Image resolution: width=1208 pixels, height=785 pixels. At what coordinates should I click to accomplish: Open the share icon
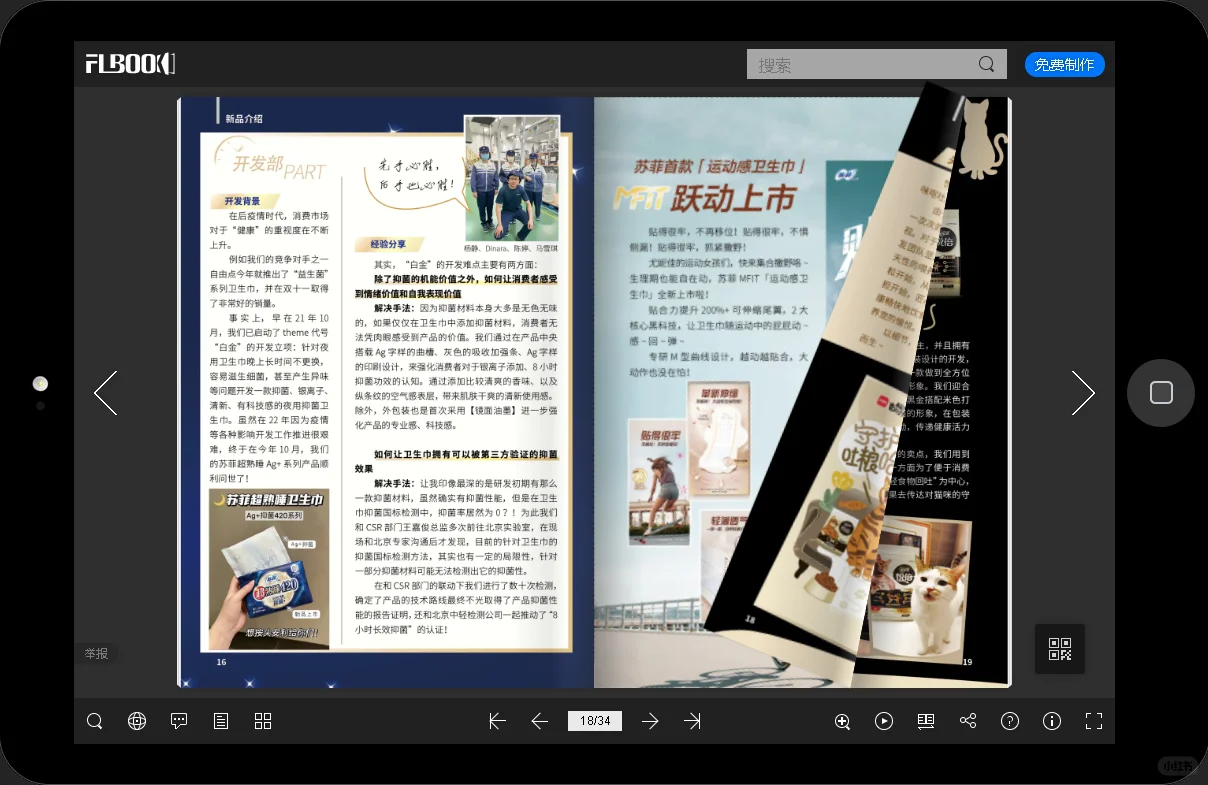pos(968,721)
